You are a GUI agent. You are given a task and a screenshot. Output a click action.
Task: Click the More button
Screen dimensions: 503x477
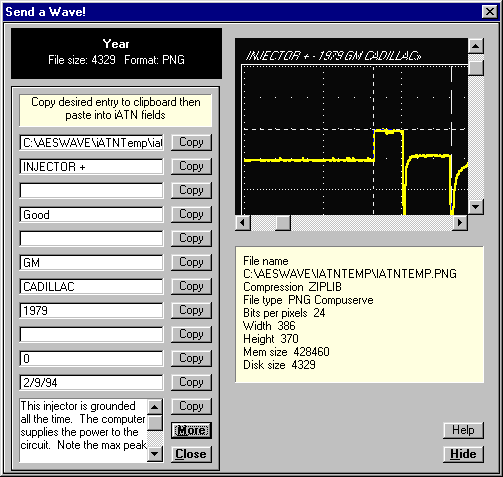tap(191, 430)
